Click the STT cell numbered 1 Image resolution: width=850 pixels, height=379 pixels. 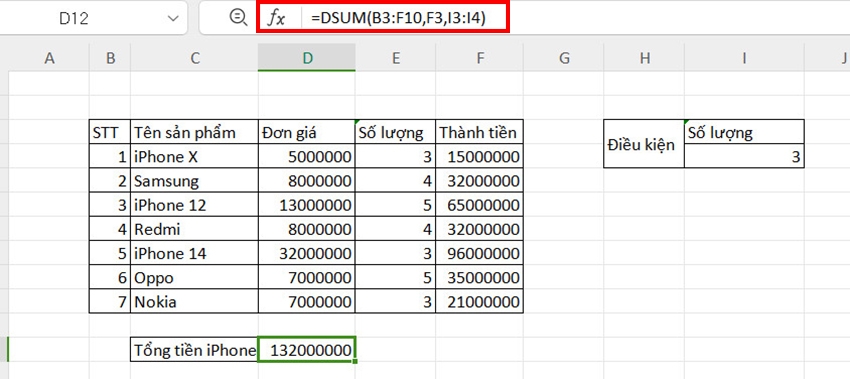tap(110, 156)
